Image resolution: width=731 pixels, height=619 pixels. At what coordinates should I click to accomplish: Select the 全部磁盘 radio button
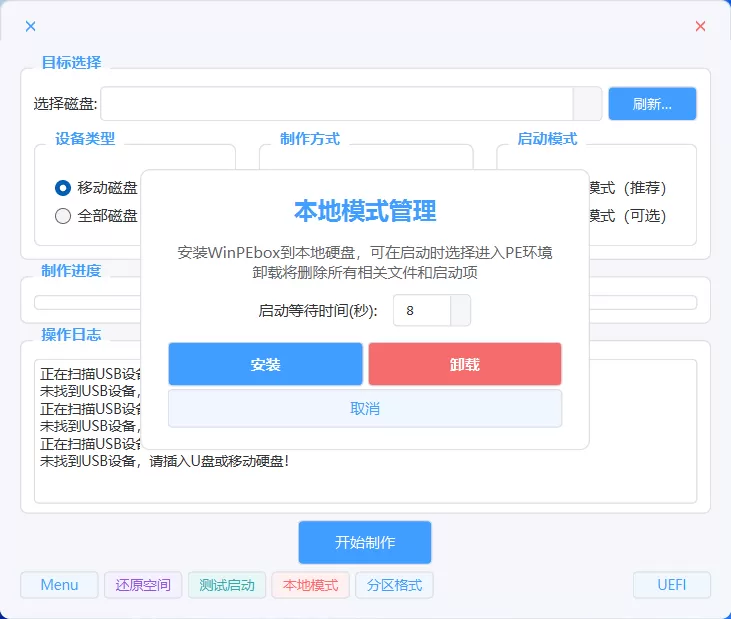click(63, 216)
